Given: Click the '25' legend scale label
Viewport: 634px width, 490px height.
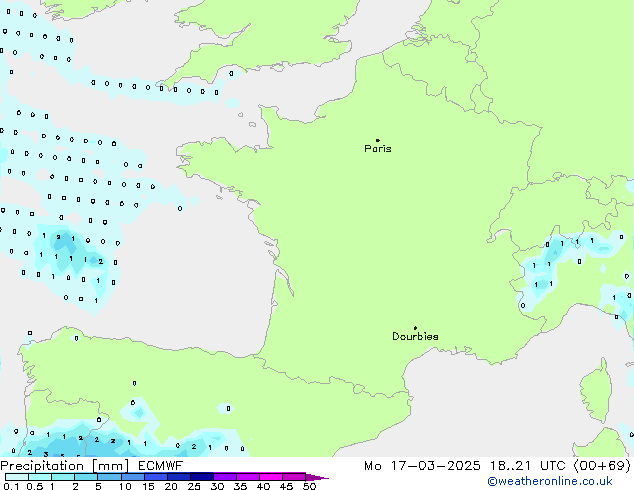Looking at the screenshot, I should point(194,486).
